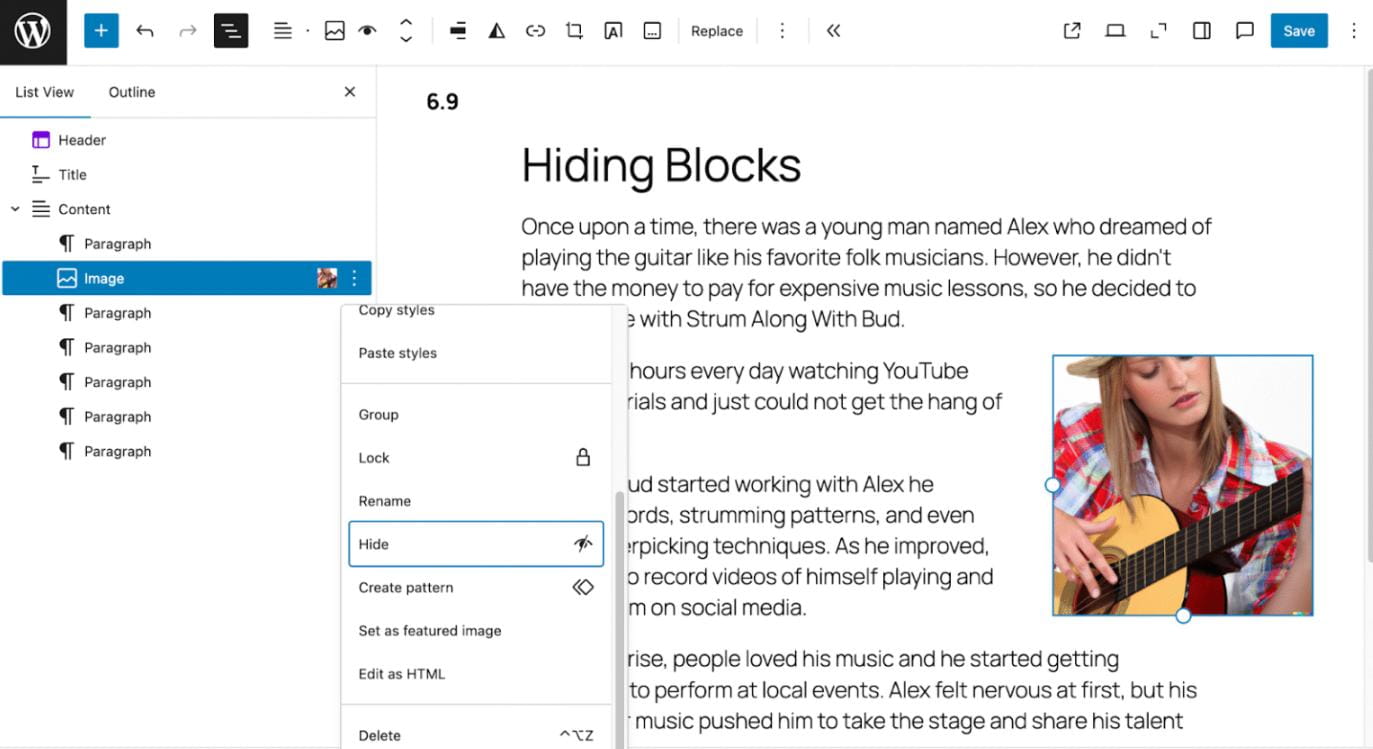This screenshot has height=749, width=1373.
Task: Open the view post external link icon
Action: click(x=1072, y=31)
